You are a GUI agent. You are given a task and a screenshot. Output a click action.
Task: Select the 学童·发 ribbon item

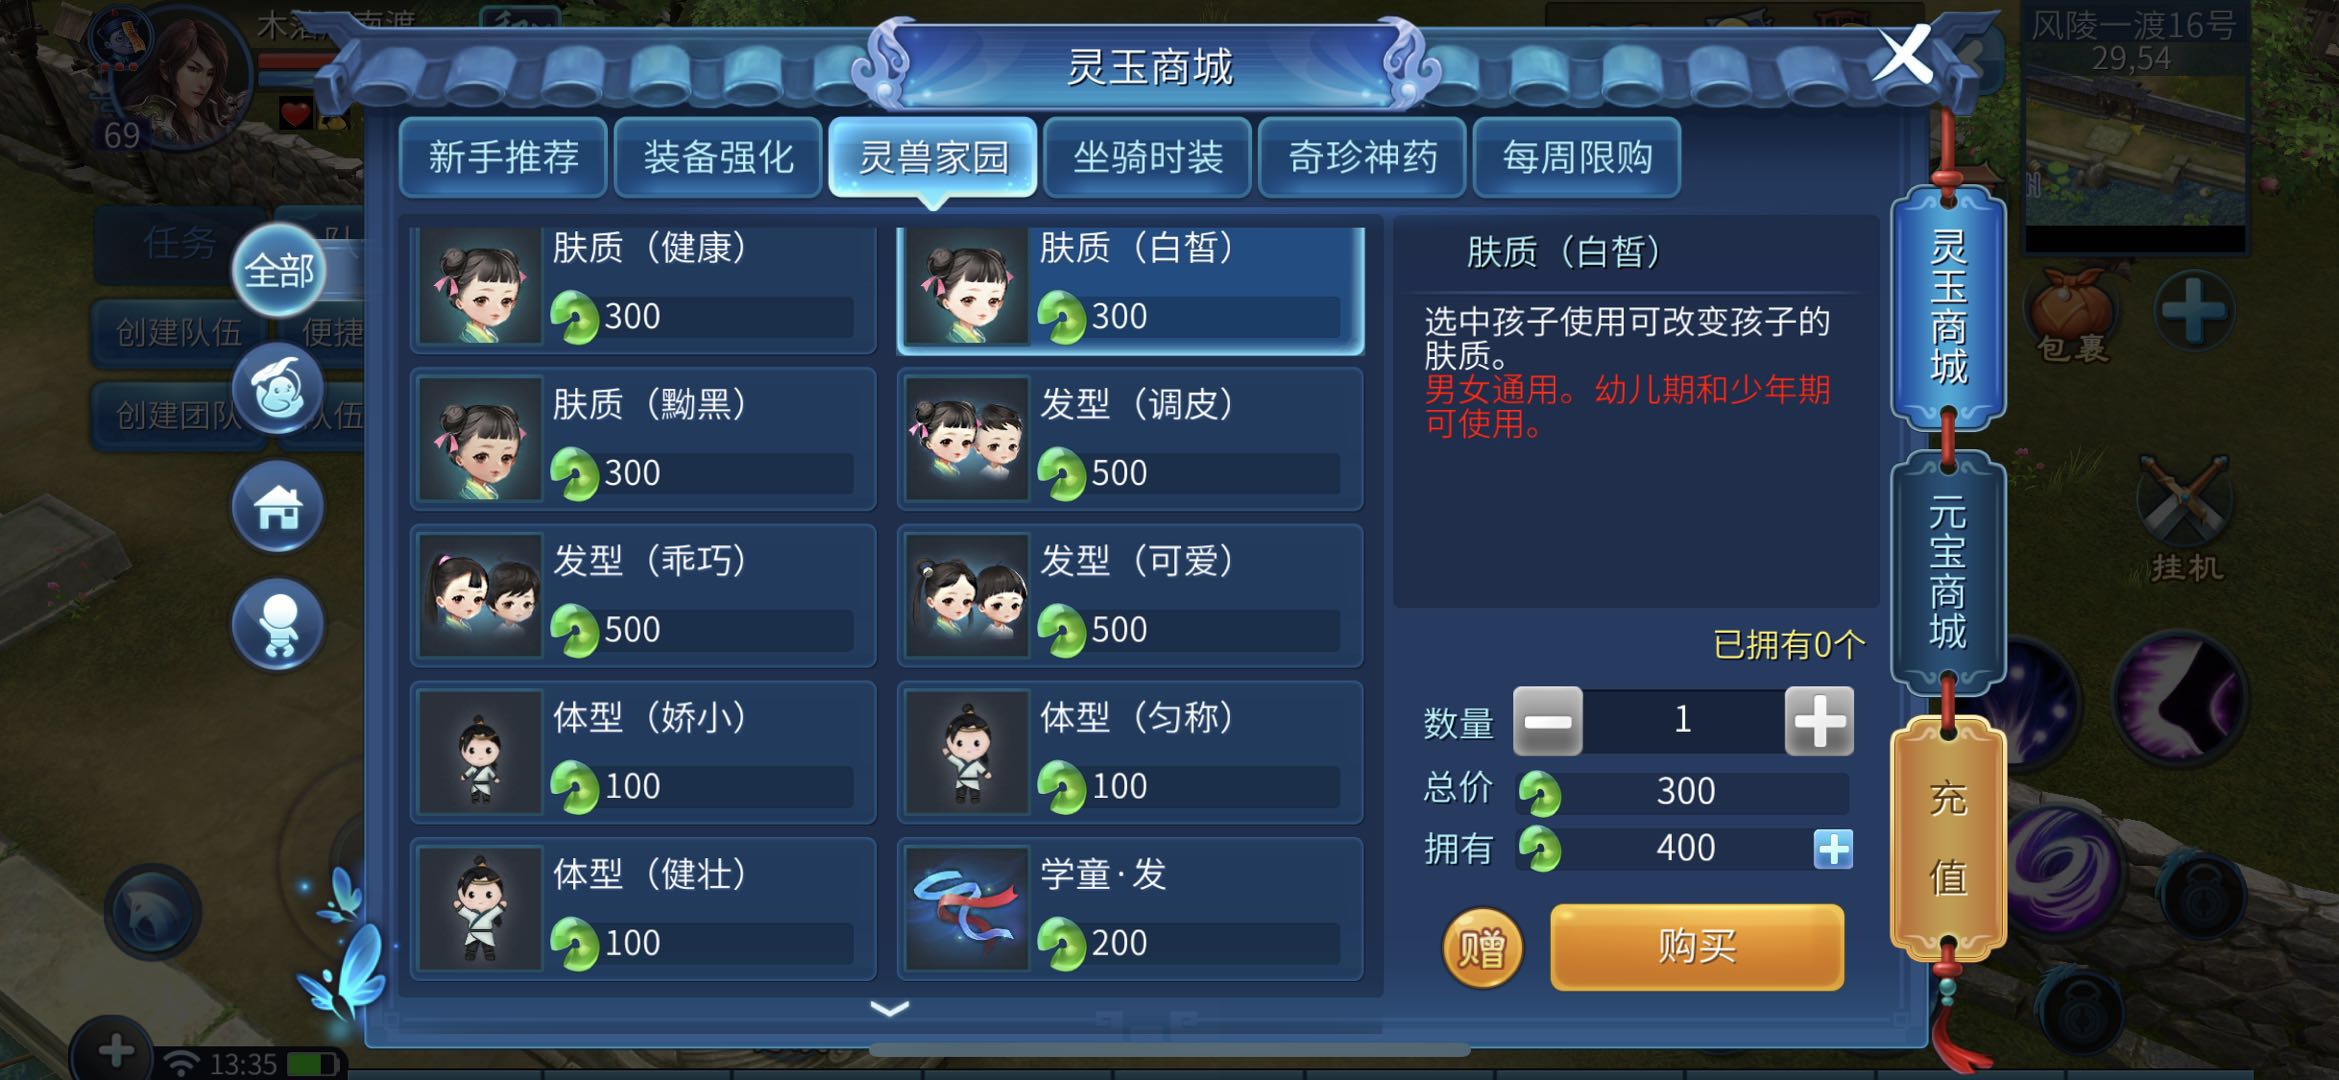pos(1130,908)
